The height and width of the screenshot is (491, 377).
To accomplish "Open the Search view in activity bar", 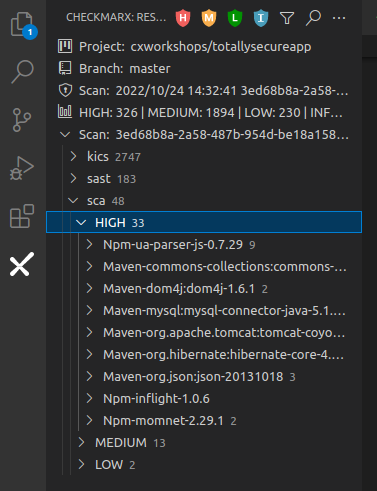I will (23, 71).
